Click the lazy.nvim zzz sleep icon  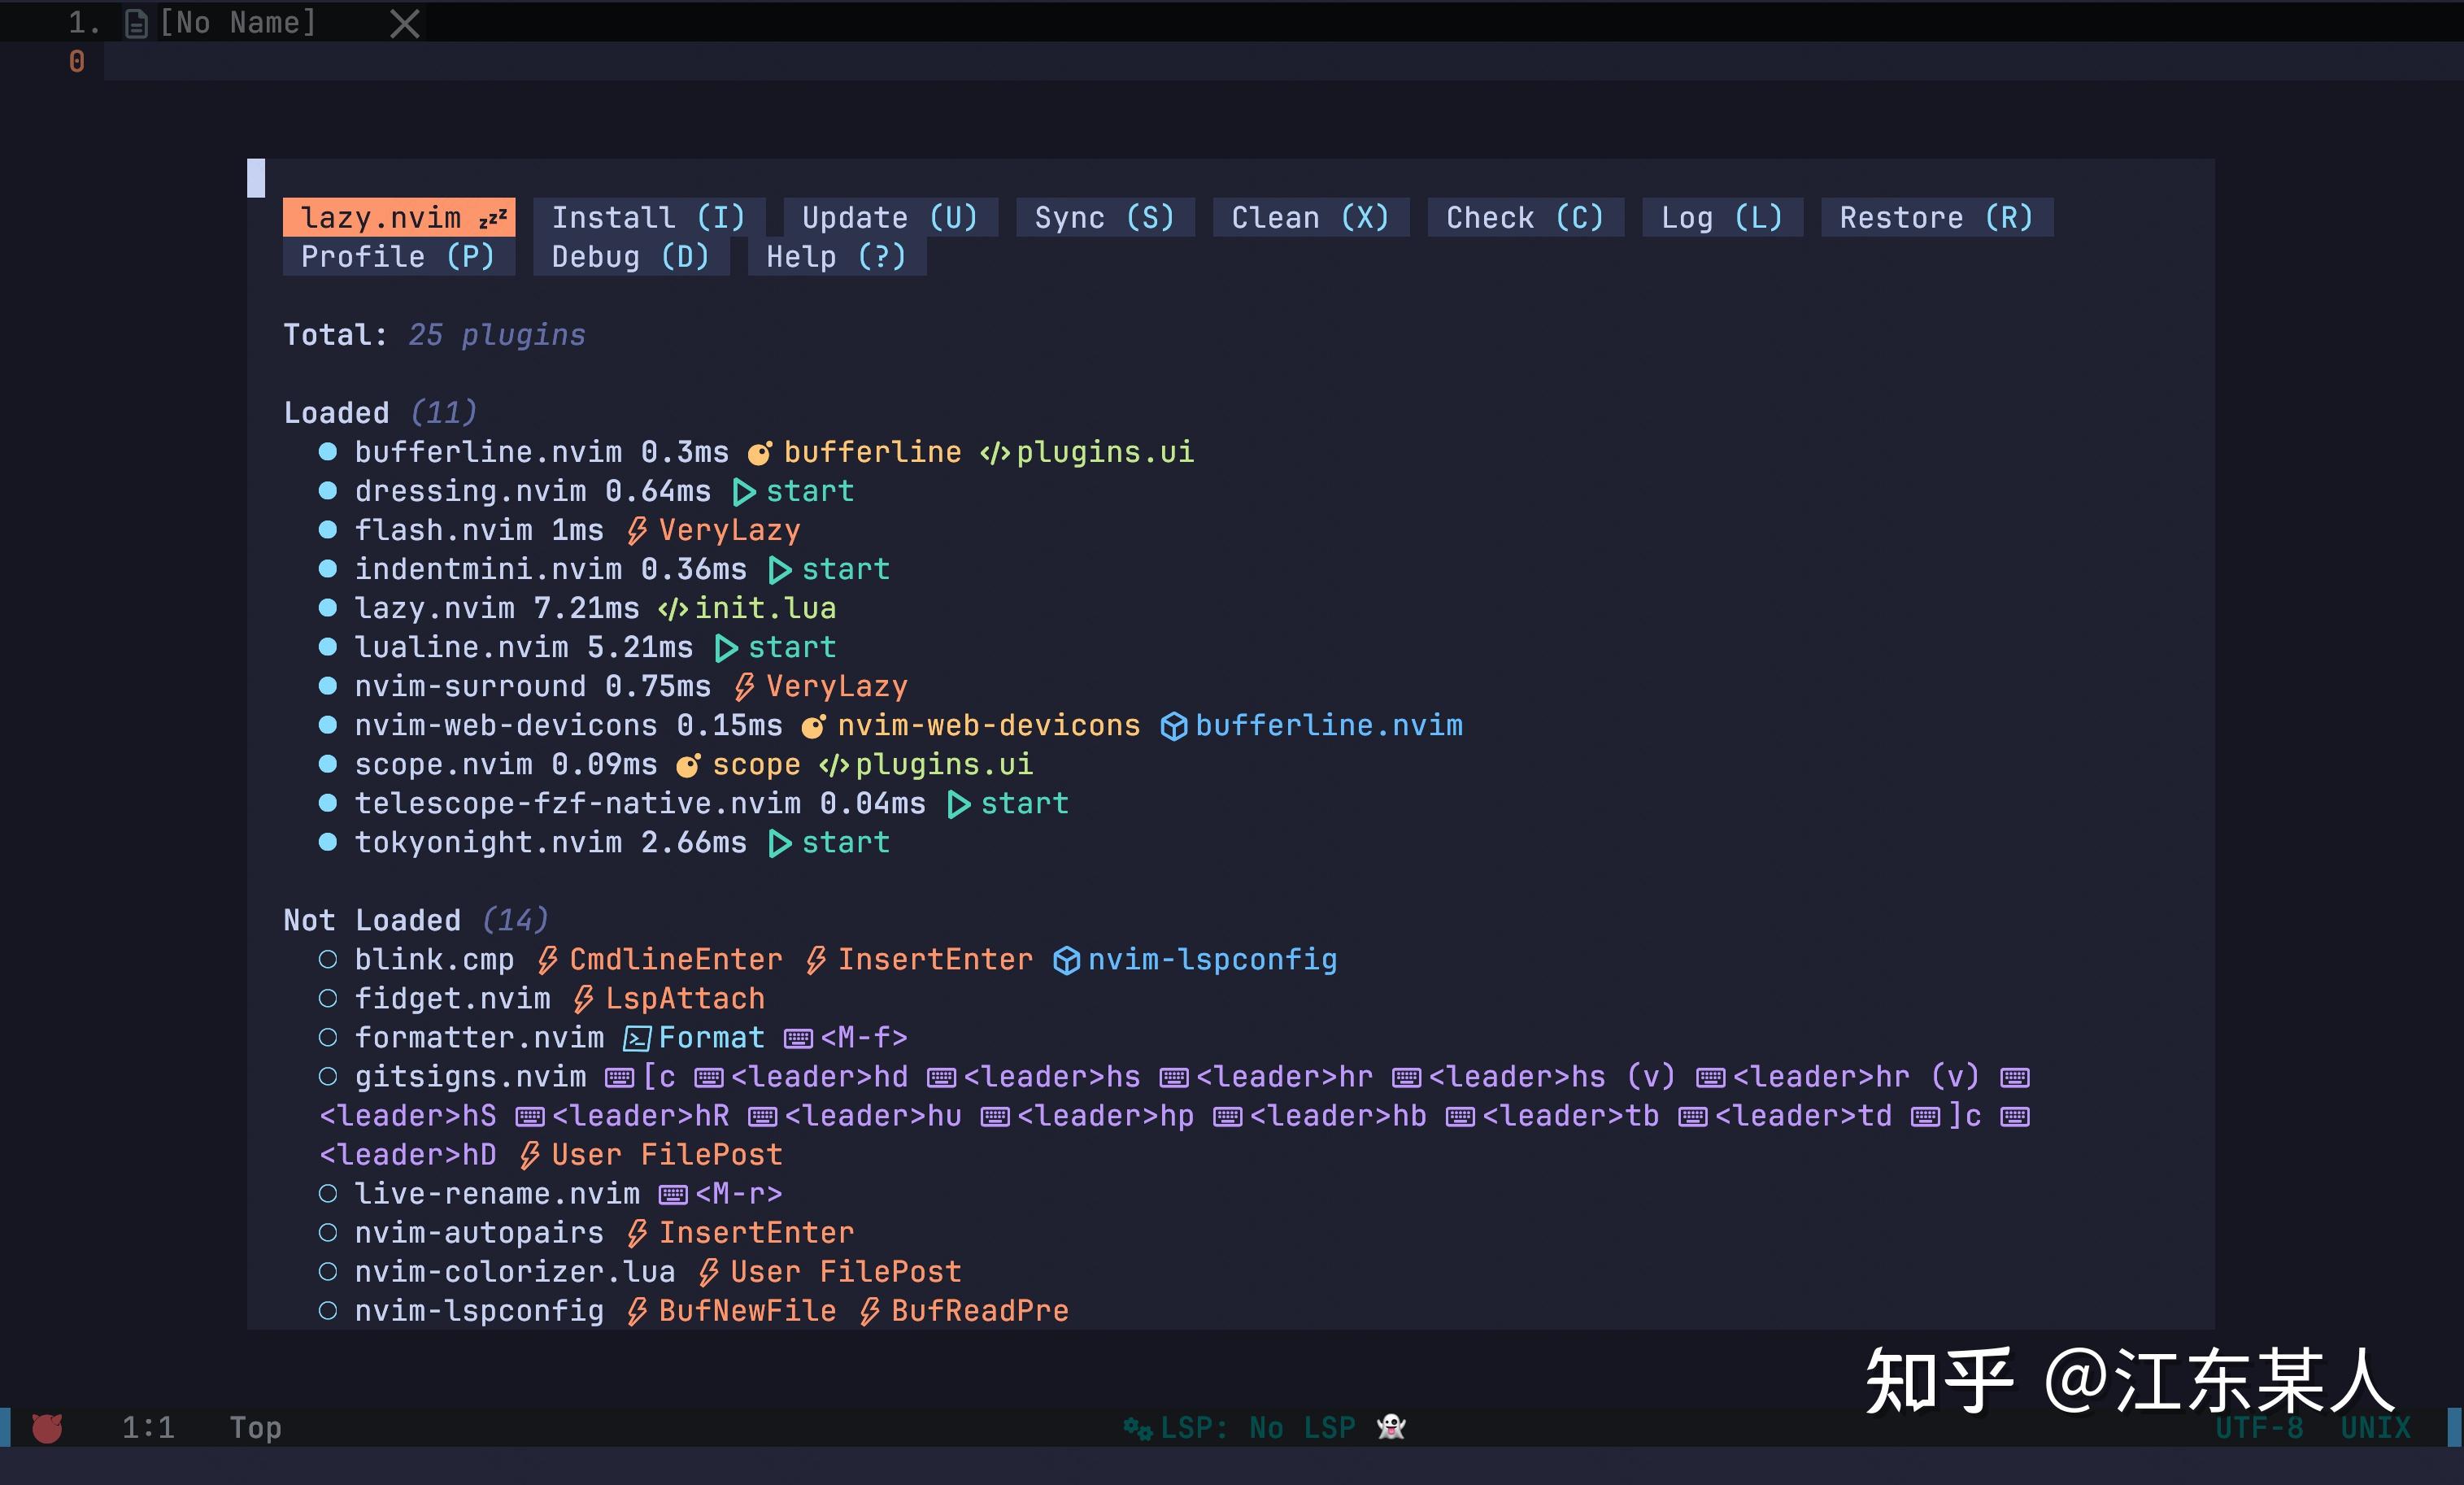coord(494,216)
